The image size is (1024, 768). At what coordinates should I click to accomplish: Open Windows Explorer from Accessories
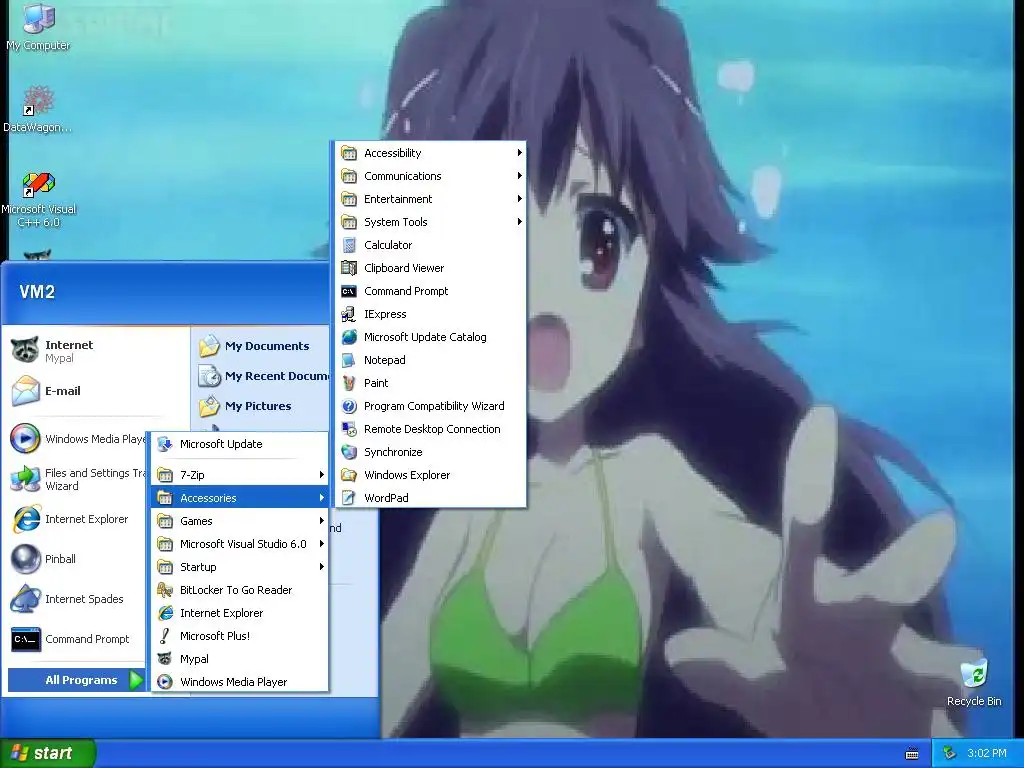tap(430, 475)
